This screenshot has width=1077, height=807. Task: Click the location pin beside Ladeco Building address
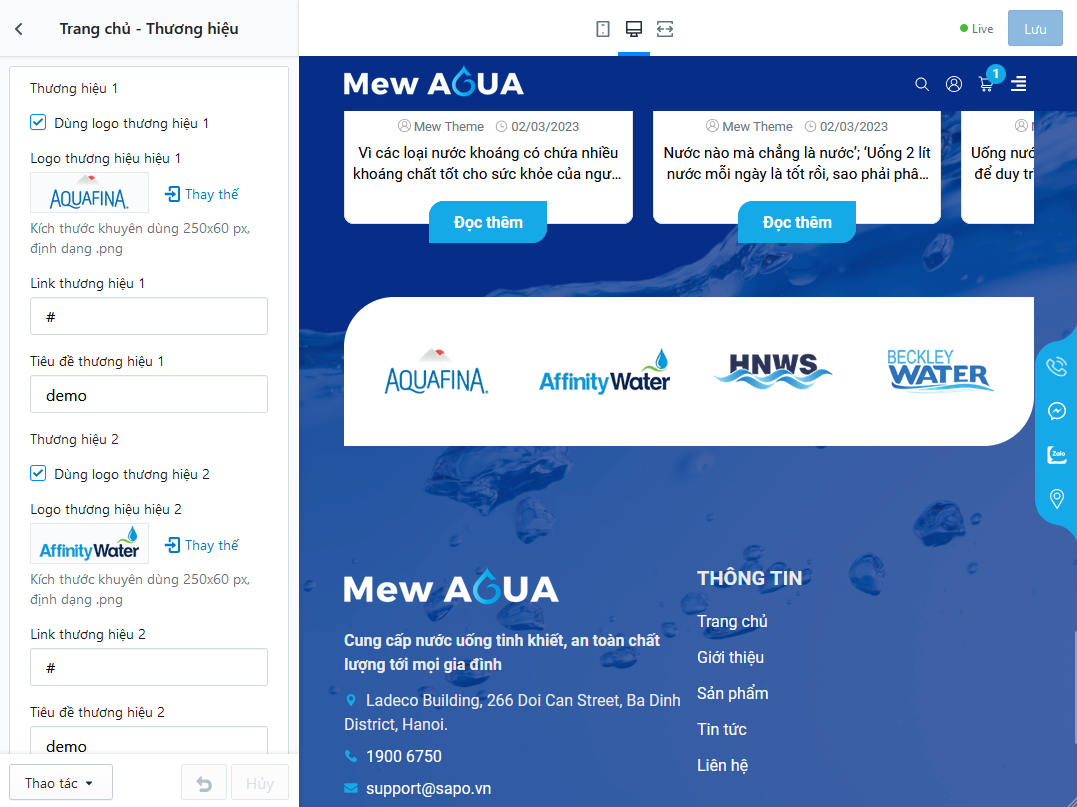pyautogui.click(x=351, y=701)
